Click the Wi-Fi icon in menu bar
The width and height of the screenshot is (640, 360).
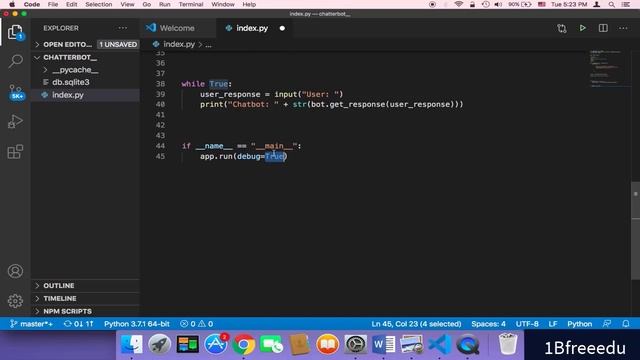458,4
